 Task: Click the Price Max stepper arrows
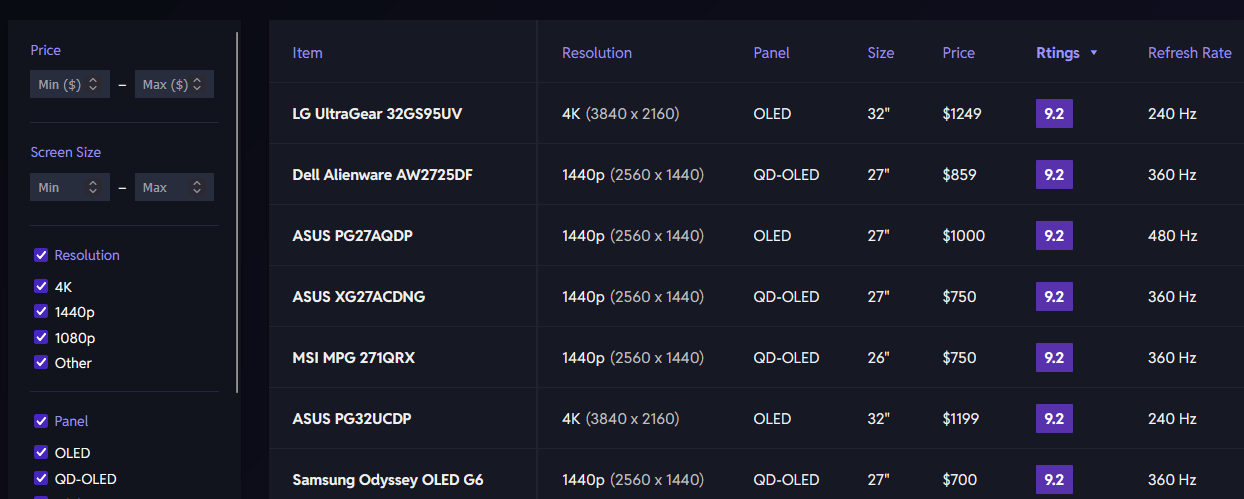tap(197, 85)
